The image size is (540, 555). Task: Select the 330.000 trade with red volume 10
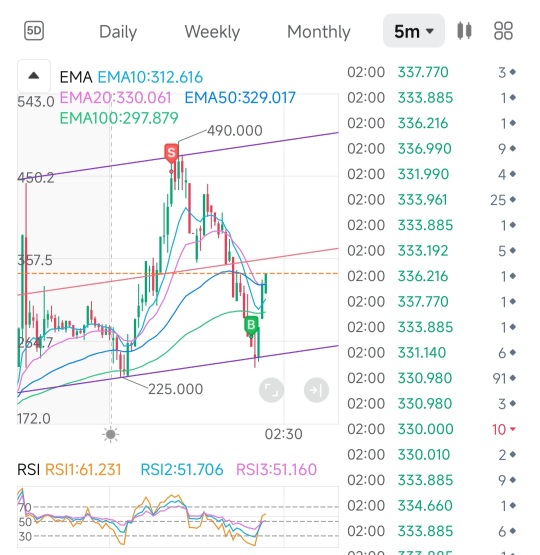point(431,429)
